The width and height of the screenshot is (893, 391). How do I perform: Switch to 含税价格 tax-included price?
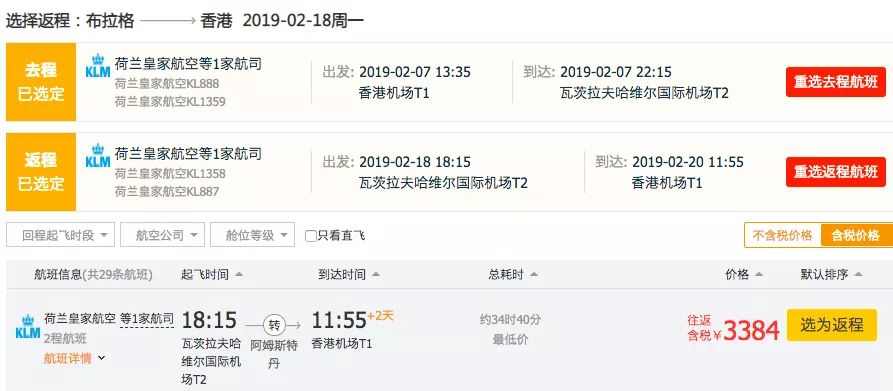click(856, 235)
